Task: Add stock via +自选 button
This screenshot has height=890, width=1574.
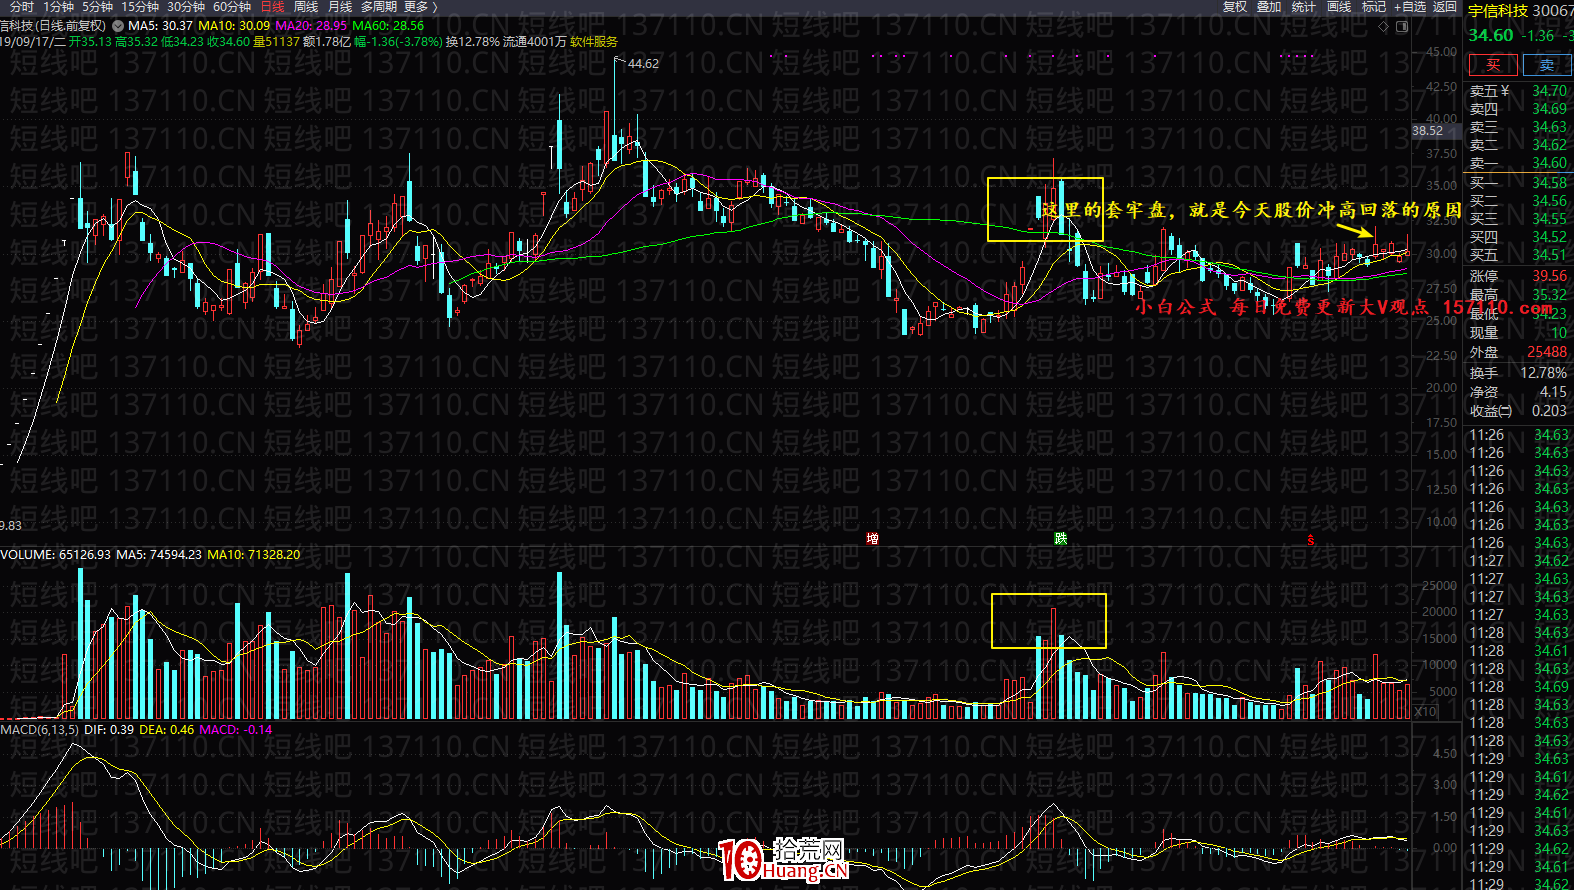Action: [x=1410, y=7]
